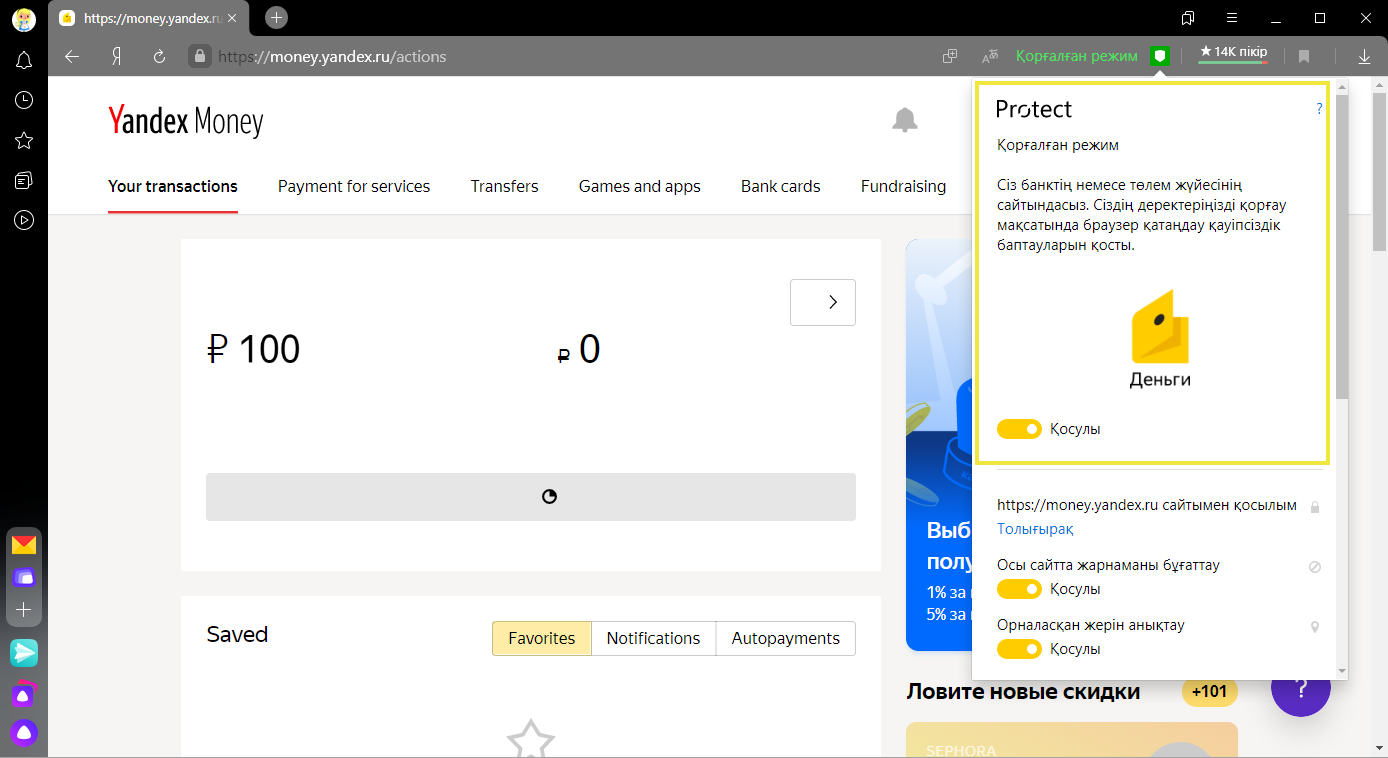Click the Yandex Money logo

(186, 122)
